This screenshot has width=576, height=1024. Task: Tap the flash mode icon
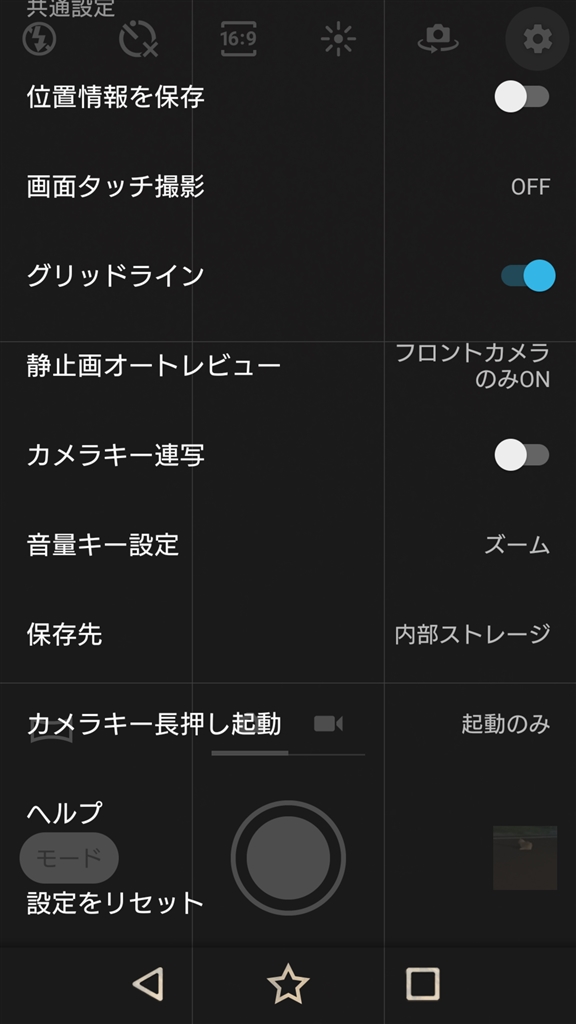point(39,39)
